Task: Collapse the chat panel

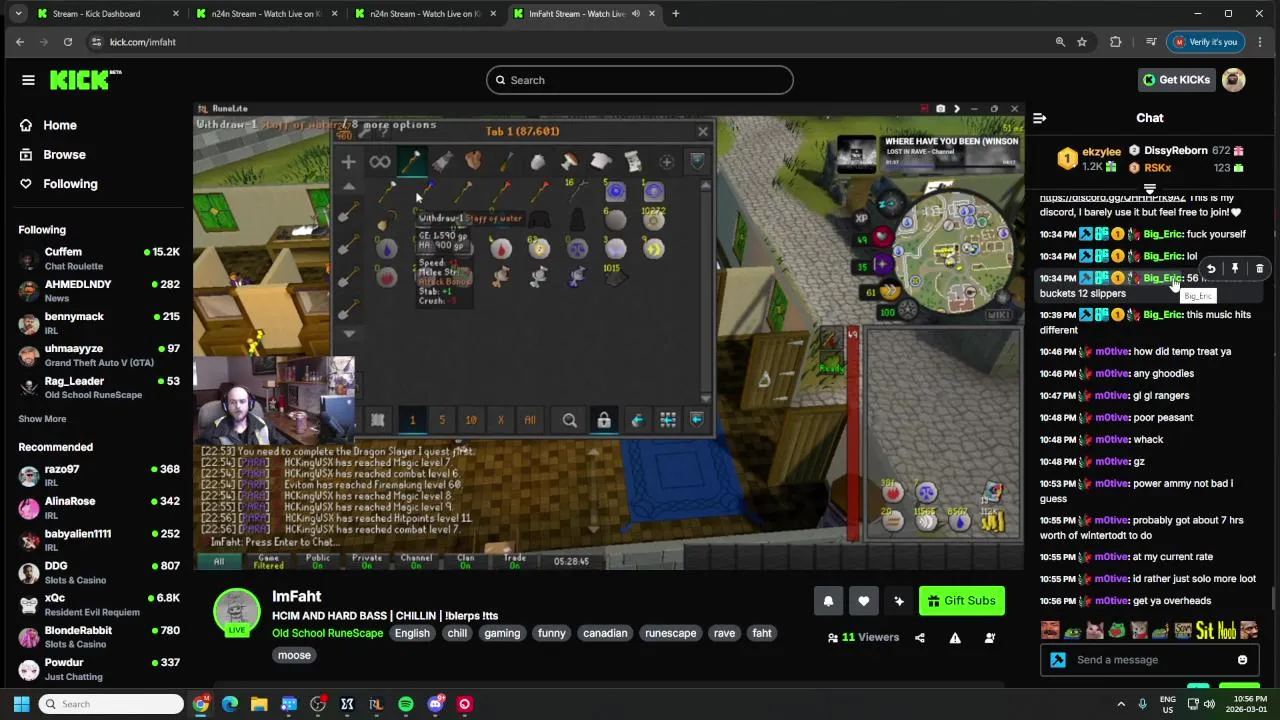Action: tap(1039, 118)
